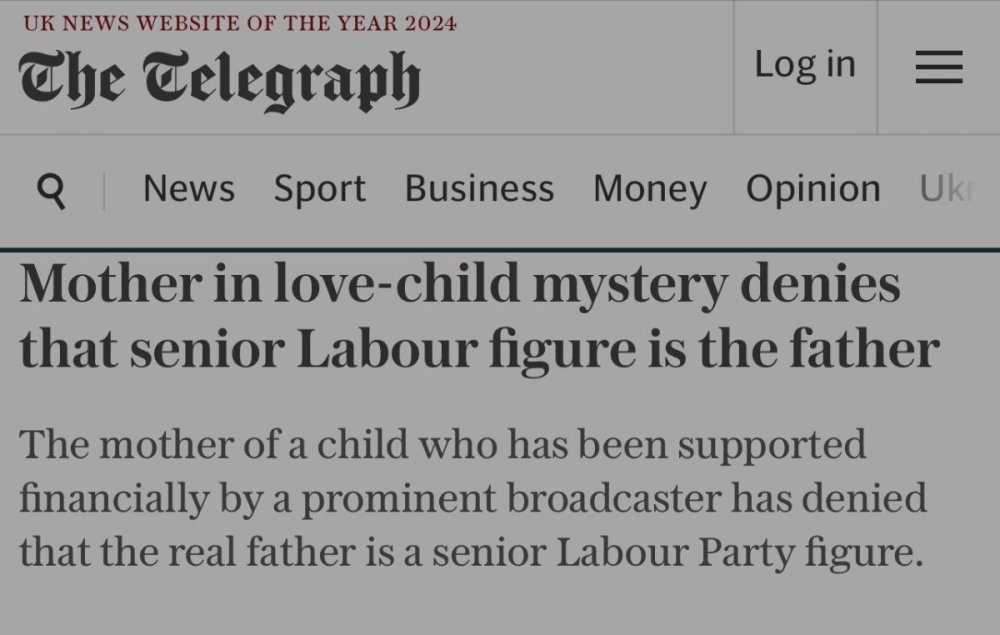Open the hamburger menu icon
1000x635 pixels.
(939, 67)
